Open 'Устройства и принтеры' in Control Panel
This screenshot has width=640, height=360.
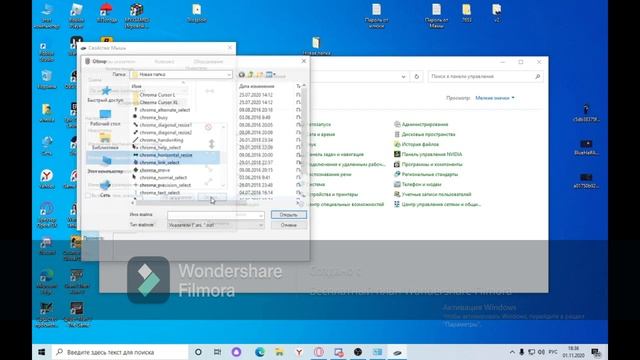(x=333, y=194)
